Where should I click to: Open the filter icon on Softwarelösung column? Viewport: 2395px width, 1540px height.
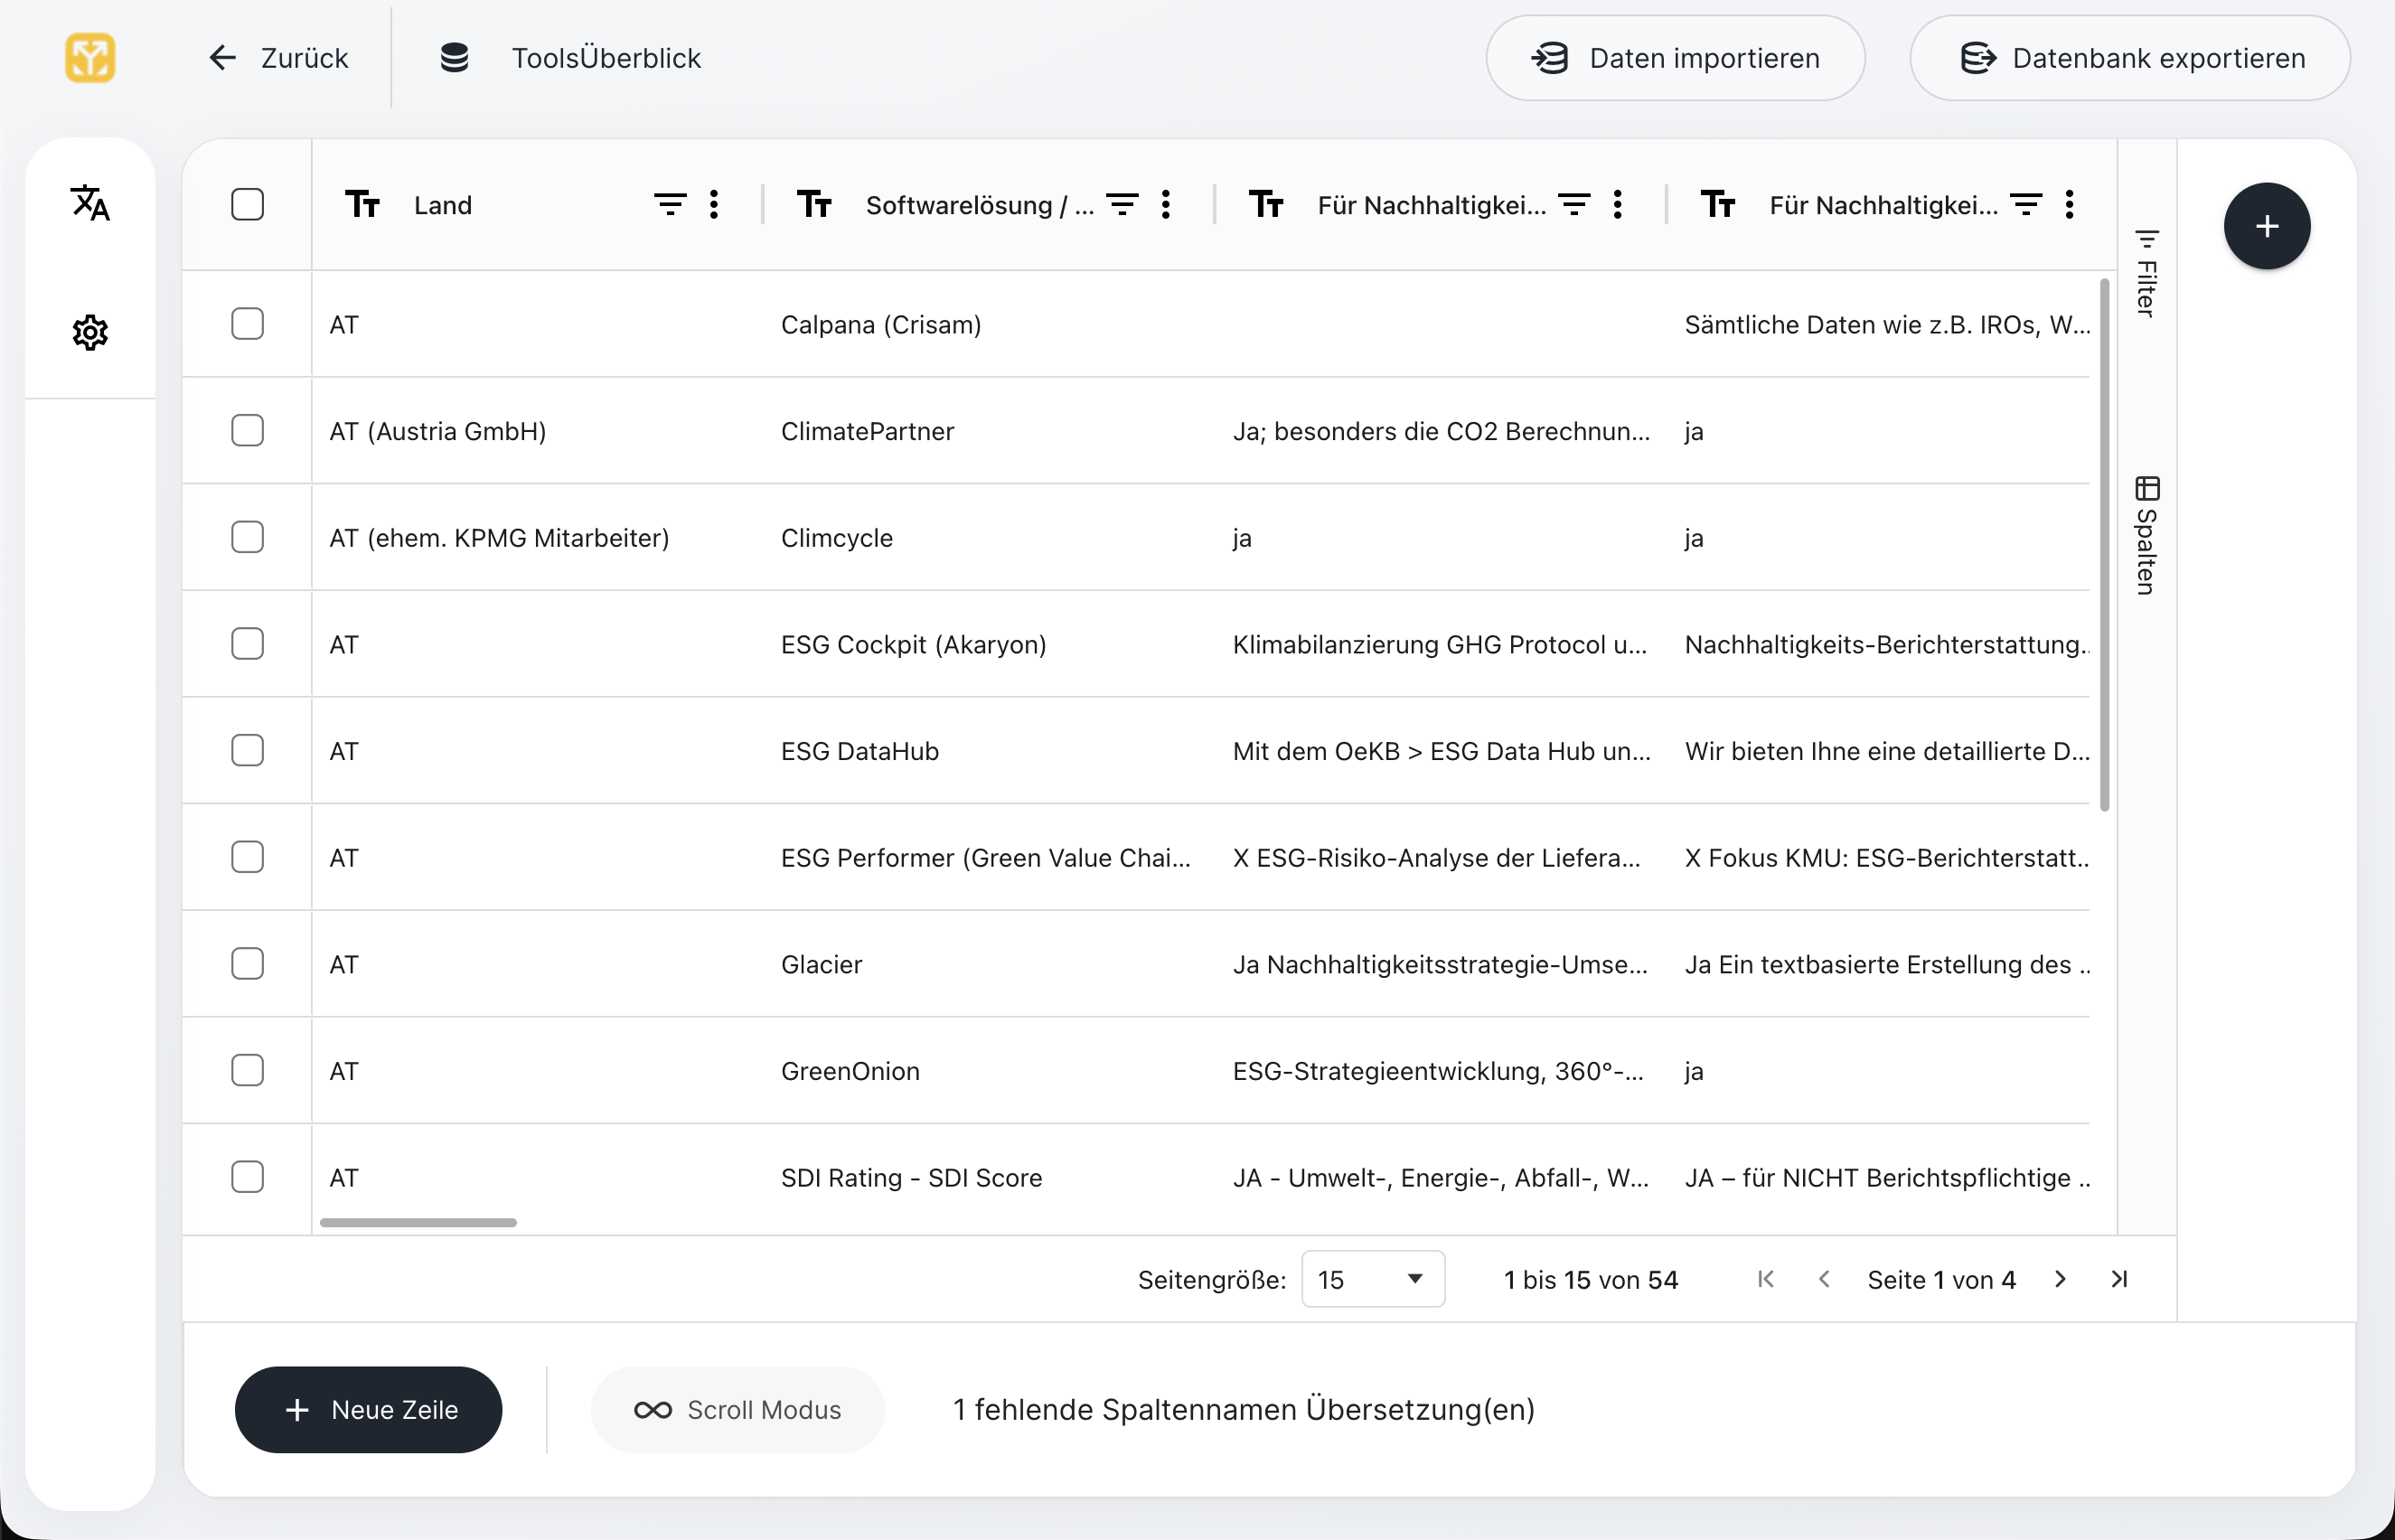[x=1122, y=204]
